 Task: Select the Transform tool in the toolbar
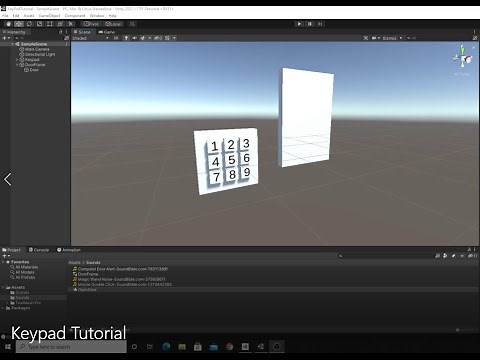[x=60, y=24]
